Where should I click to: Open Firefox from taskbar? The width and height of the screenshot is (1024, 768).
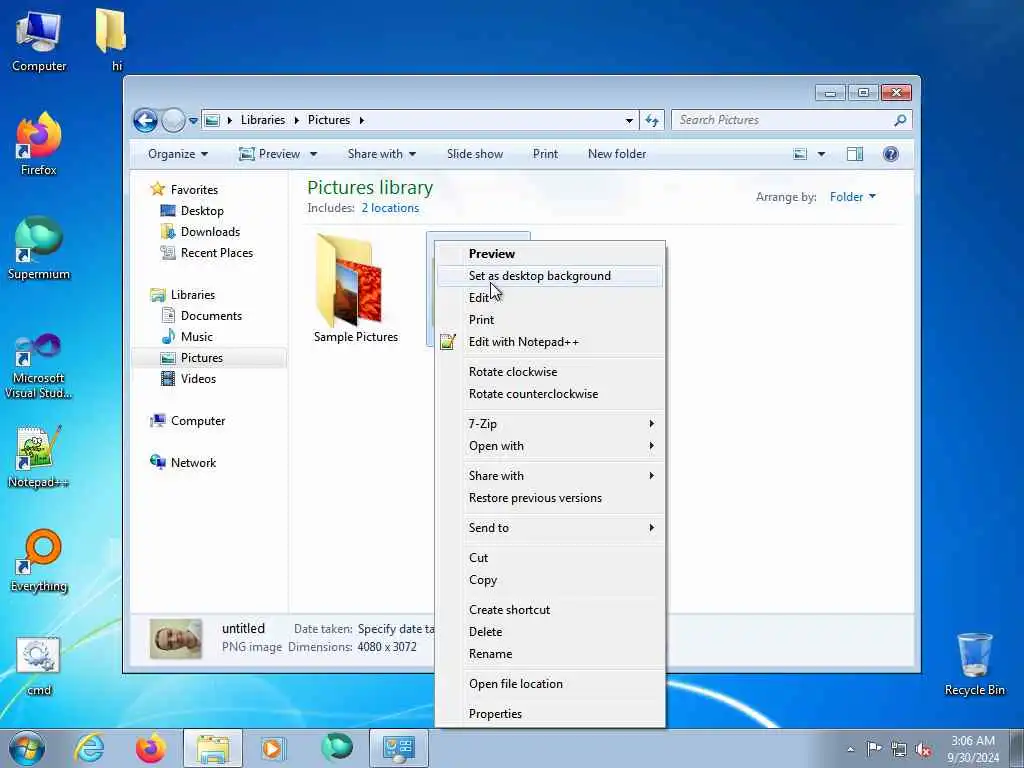coord(151,748)
